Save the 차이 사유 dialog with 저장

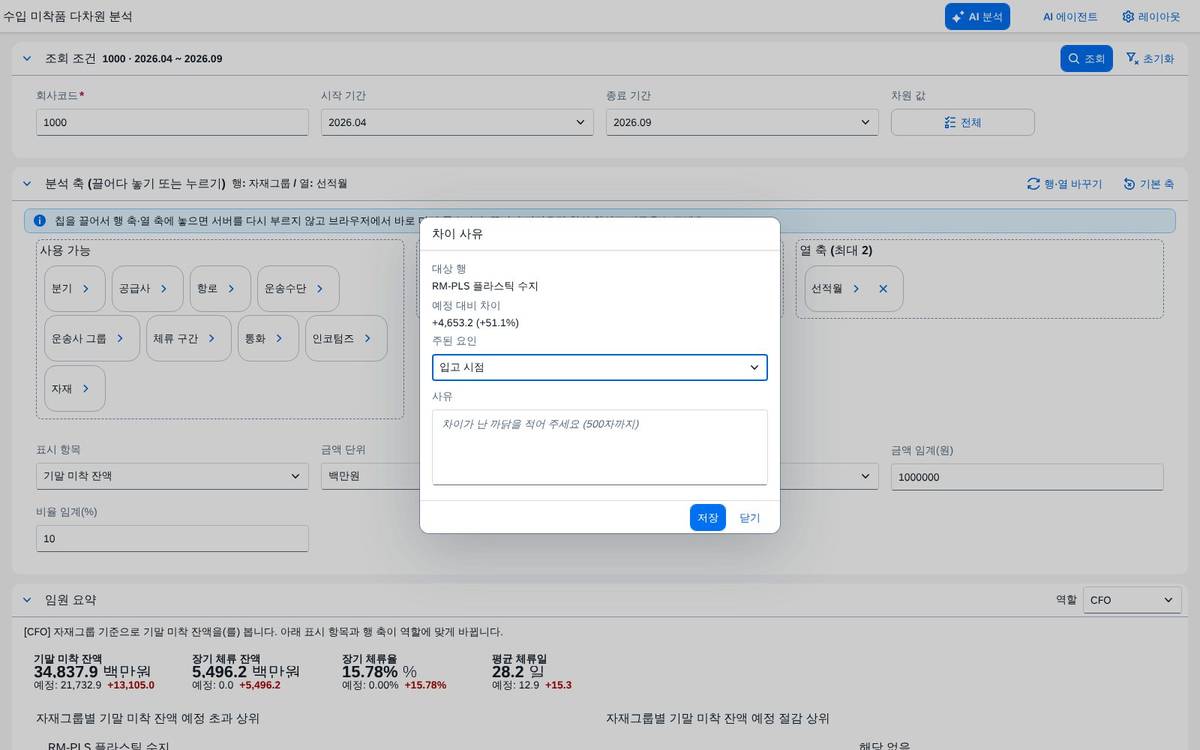[708, 517]
